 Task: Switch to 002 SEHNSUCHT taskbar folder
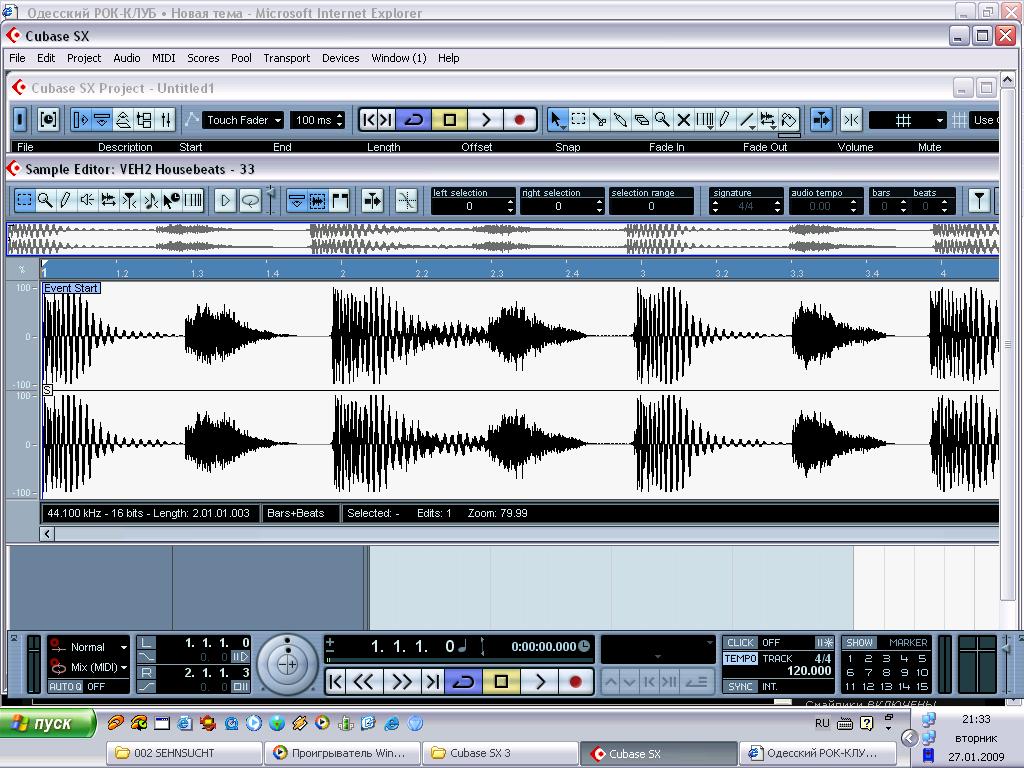[184, 753]
